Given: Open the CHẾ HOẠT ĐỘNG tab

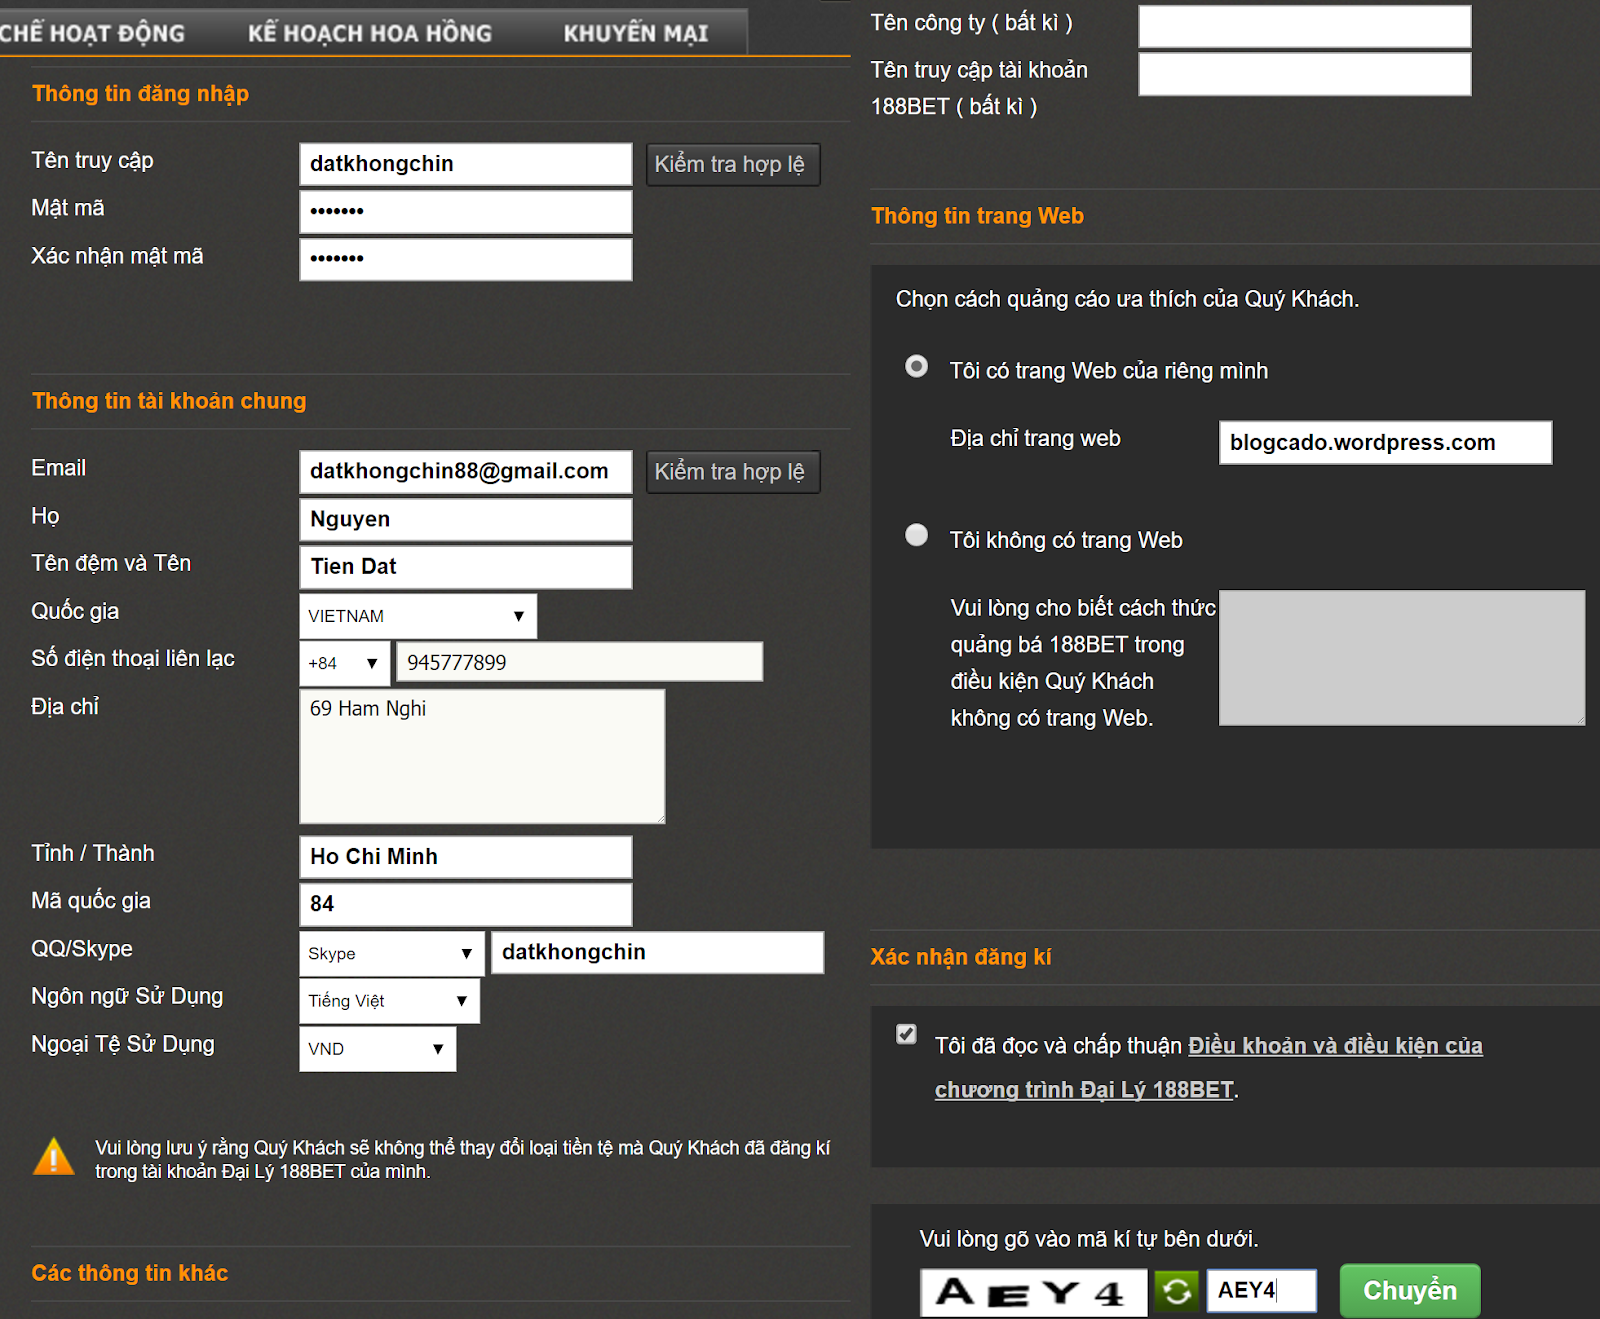Looking at the screenshot, I should (x=92, y=33).
